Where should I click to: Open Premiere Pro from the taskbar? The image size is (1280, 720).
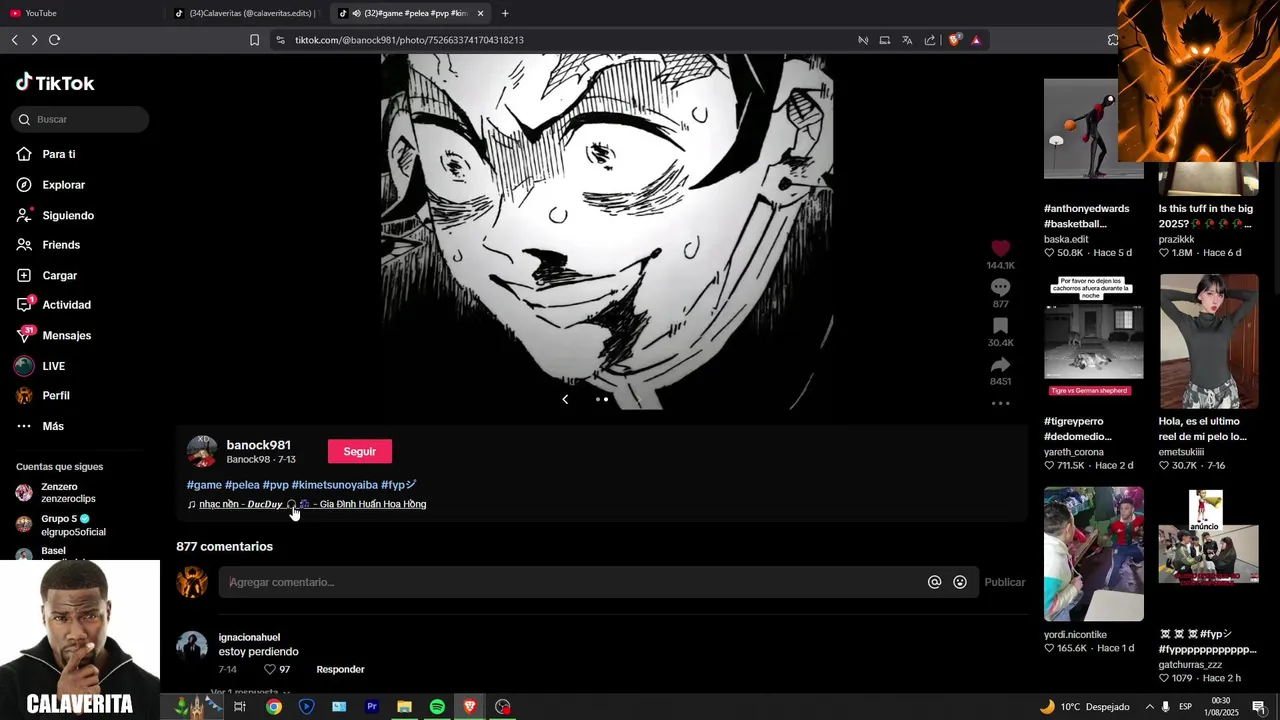372,707
